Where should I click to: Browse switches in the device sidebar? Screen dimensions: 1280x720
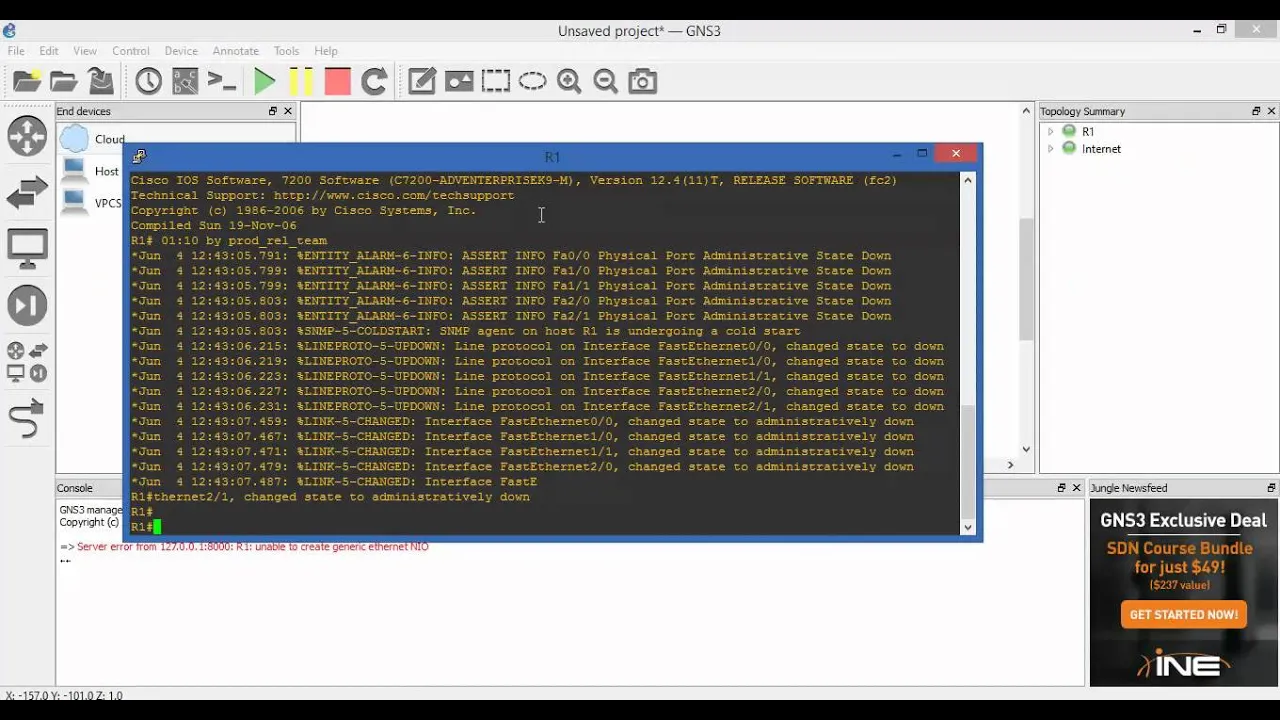coord(27,192)
